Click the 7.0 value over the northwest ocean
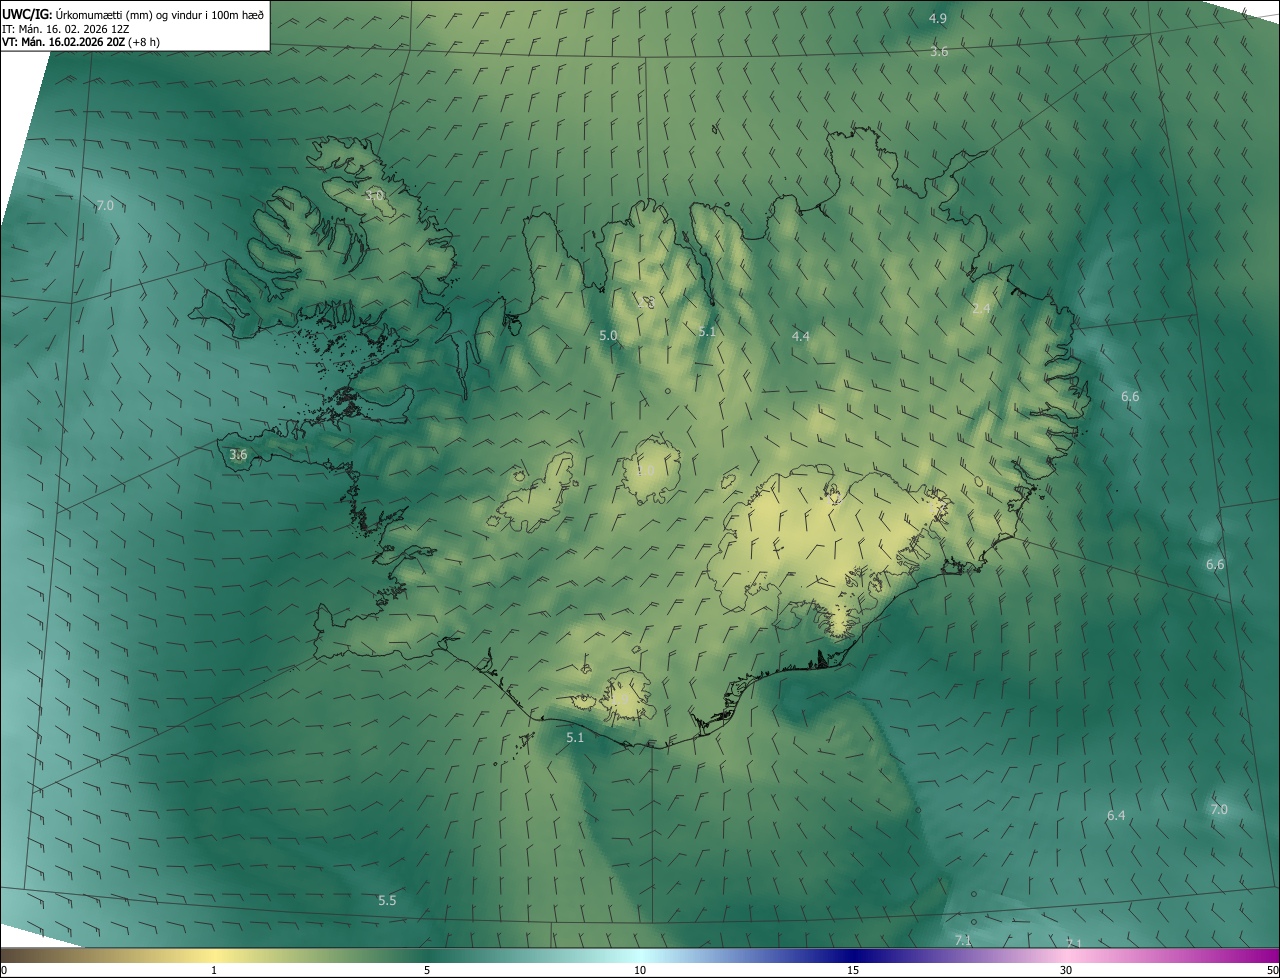Image resolution: width=1280 pixels, height=978 pixels. [x=104, y=206]
